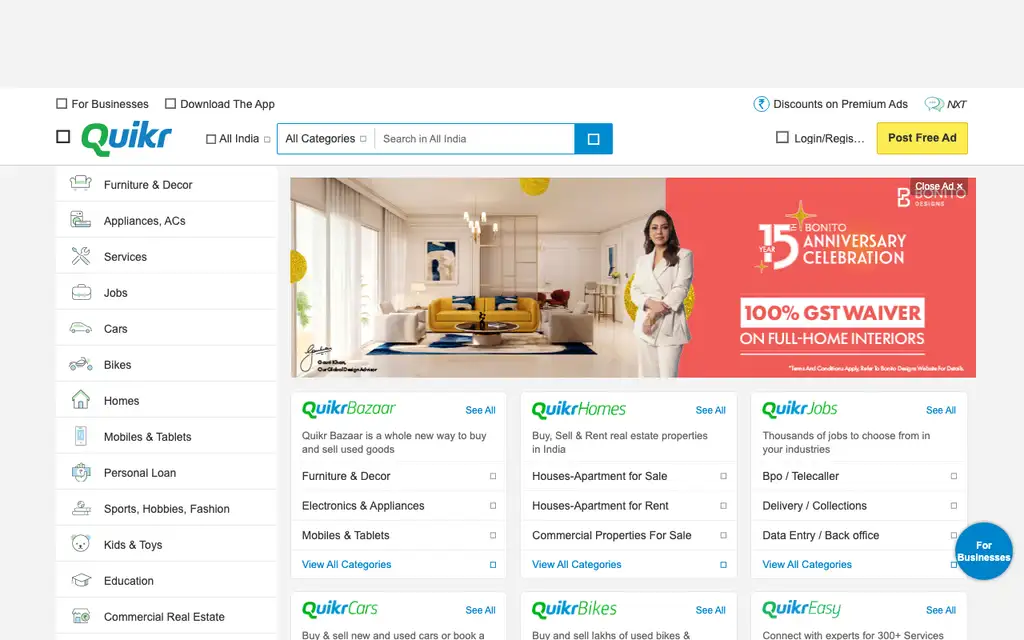Select Services in the sidebar

click(167, 256)
